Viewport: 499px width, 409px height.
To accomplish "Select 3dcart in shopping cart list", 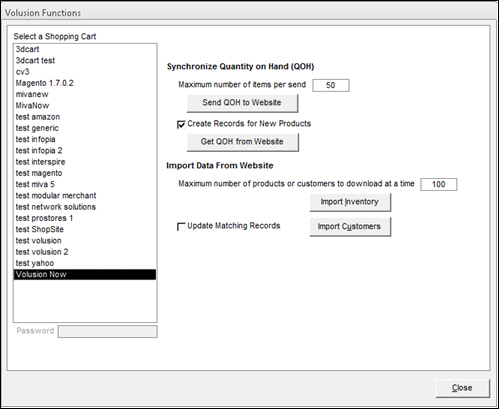I will click(x=85, y=49).
